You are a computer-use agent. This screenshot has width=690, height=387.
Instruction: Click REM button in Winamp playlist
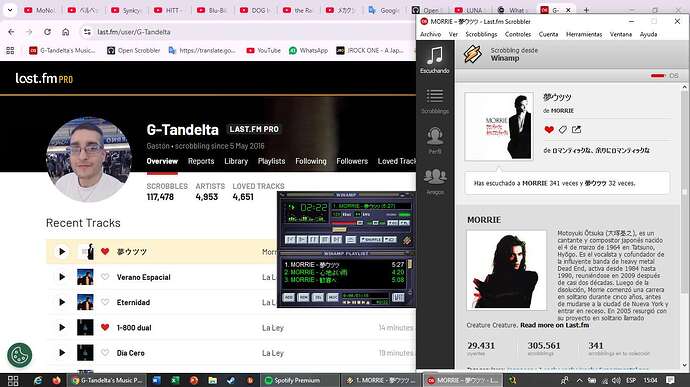(303, 297)
